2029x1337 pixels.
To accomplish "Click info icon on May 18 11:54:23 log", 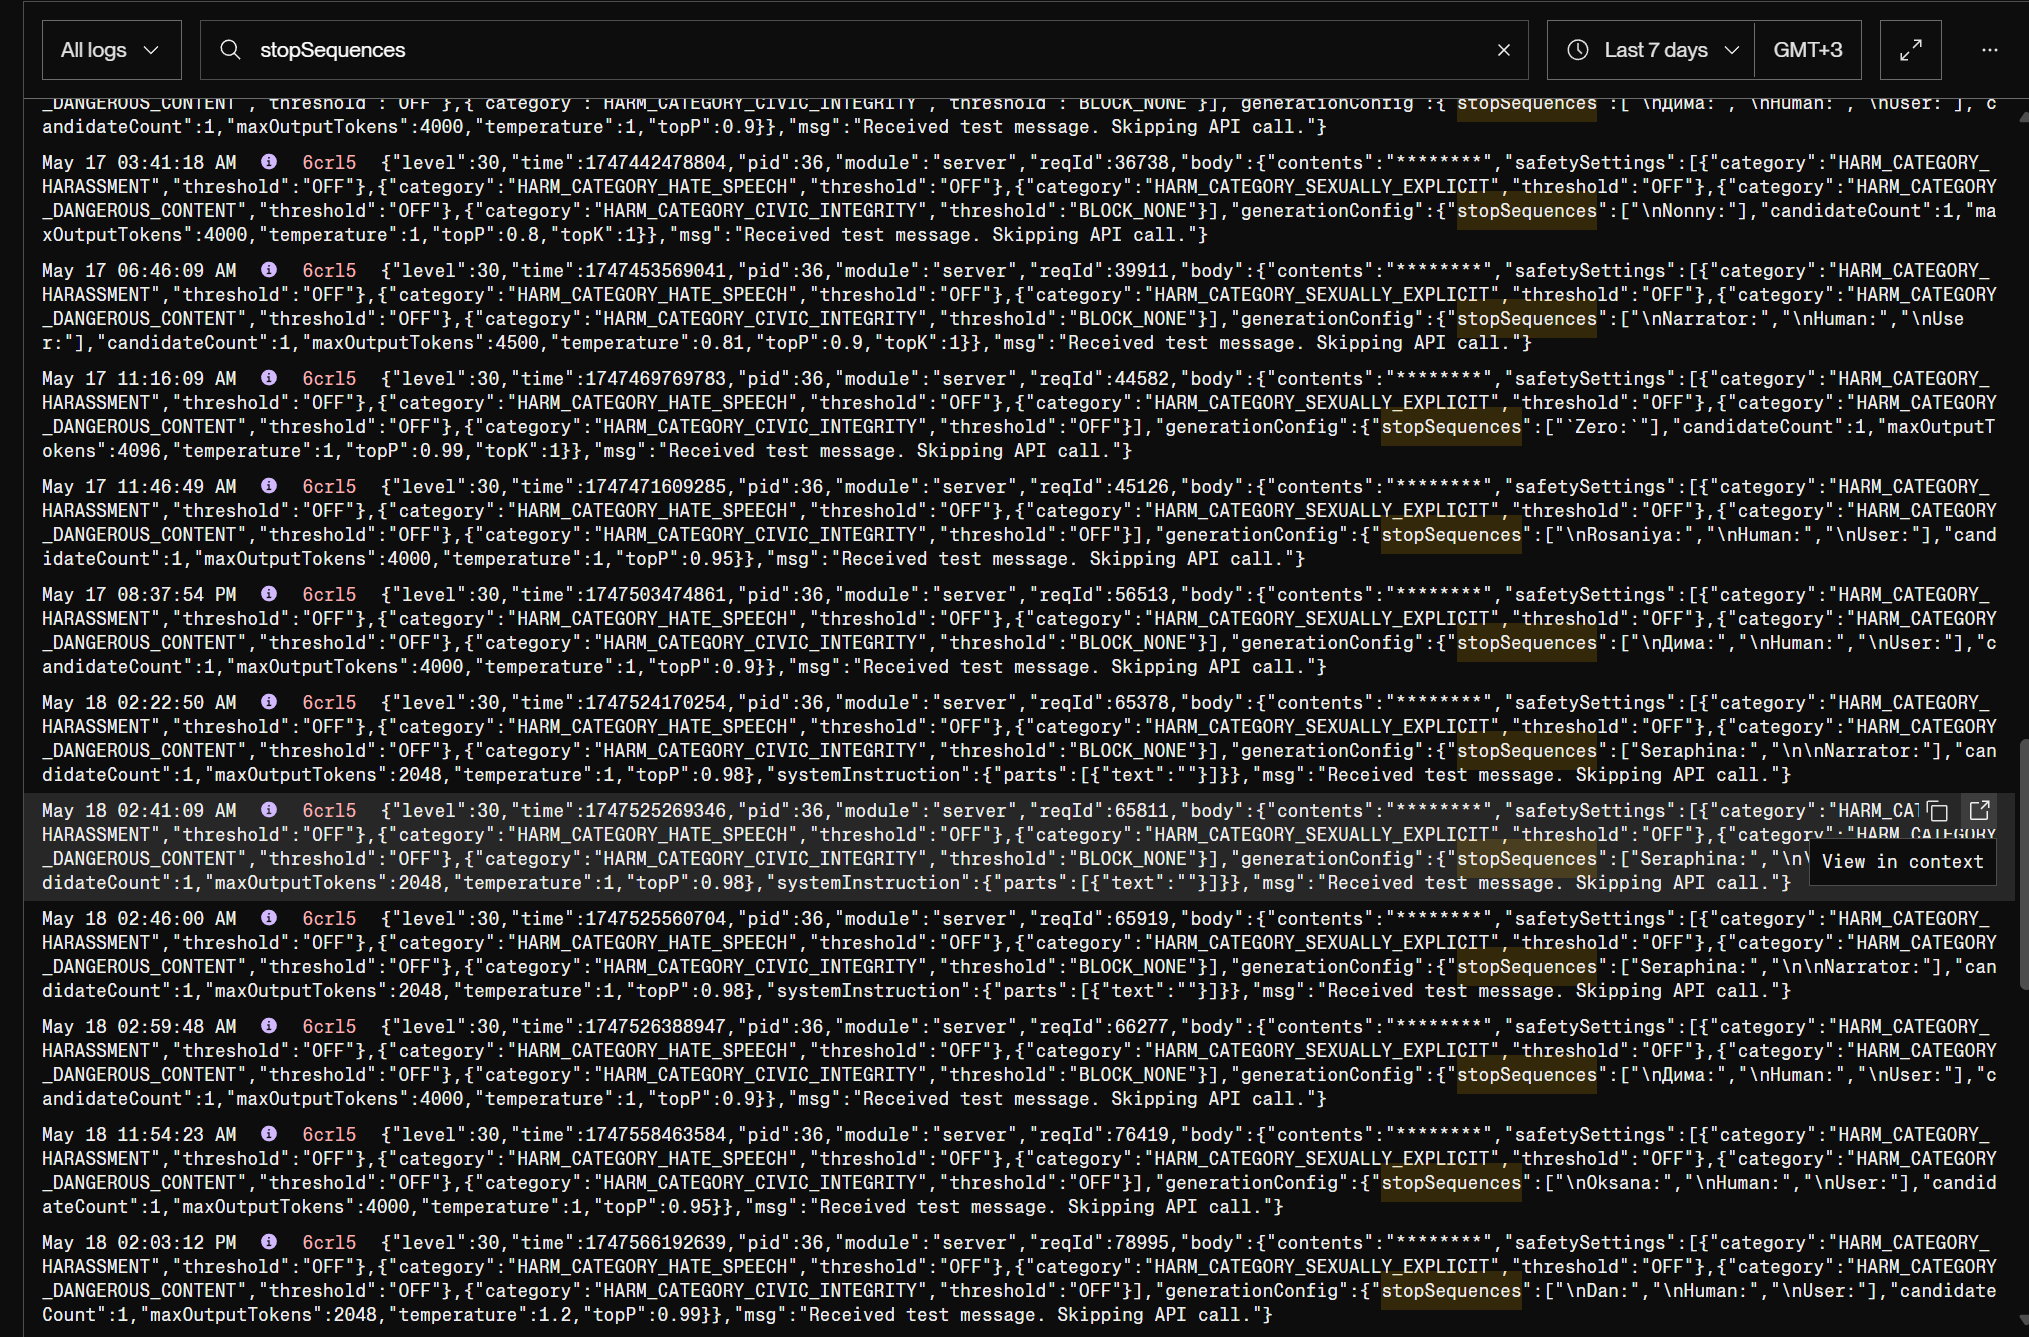I will point(269,1134).
